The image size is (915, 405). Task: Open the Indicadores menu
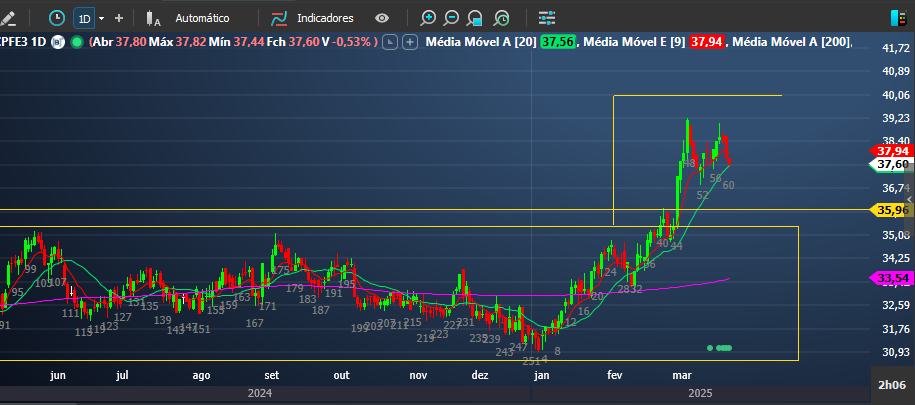coord(312,18)
